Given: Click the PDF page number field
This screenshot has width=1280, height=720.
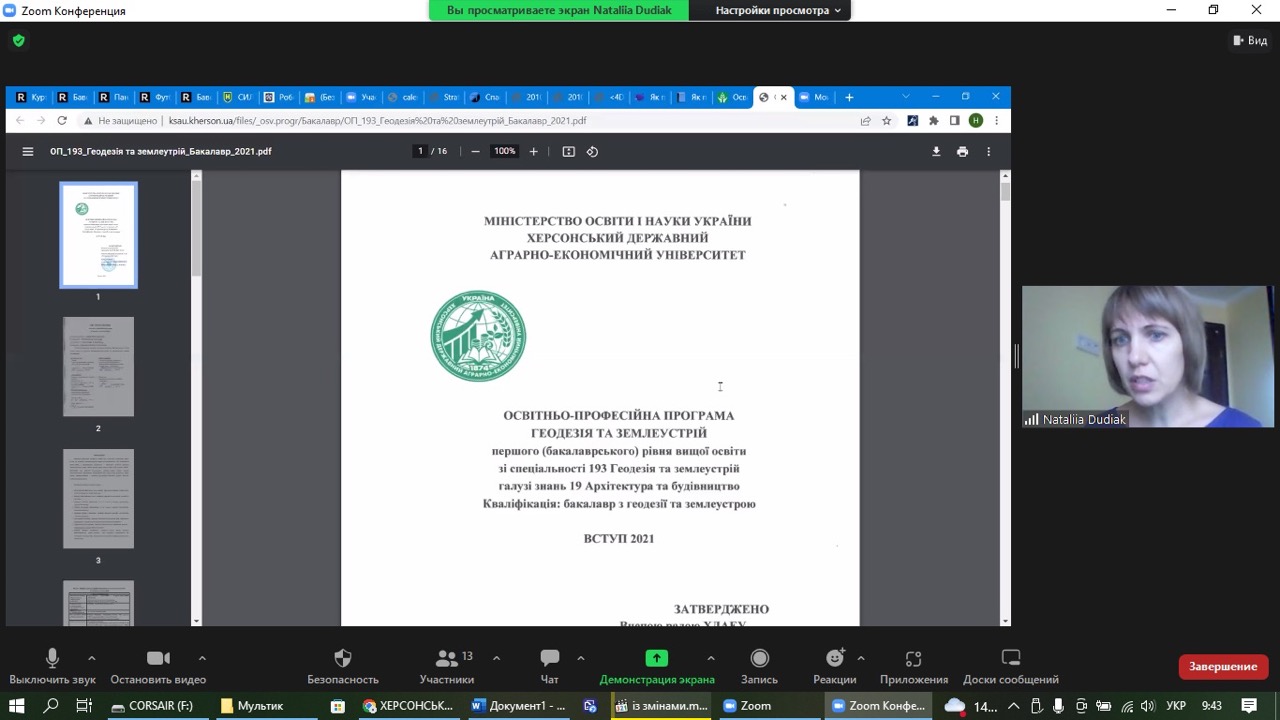Looking at the screenshot, I should (420, 151).
